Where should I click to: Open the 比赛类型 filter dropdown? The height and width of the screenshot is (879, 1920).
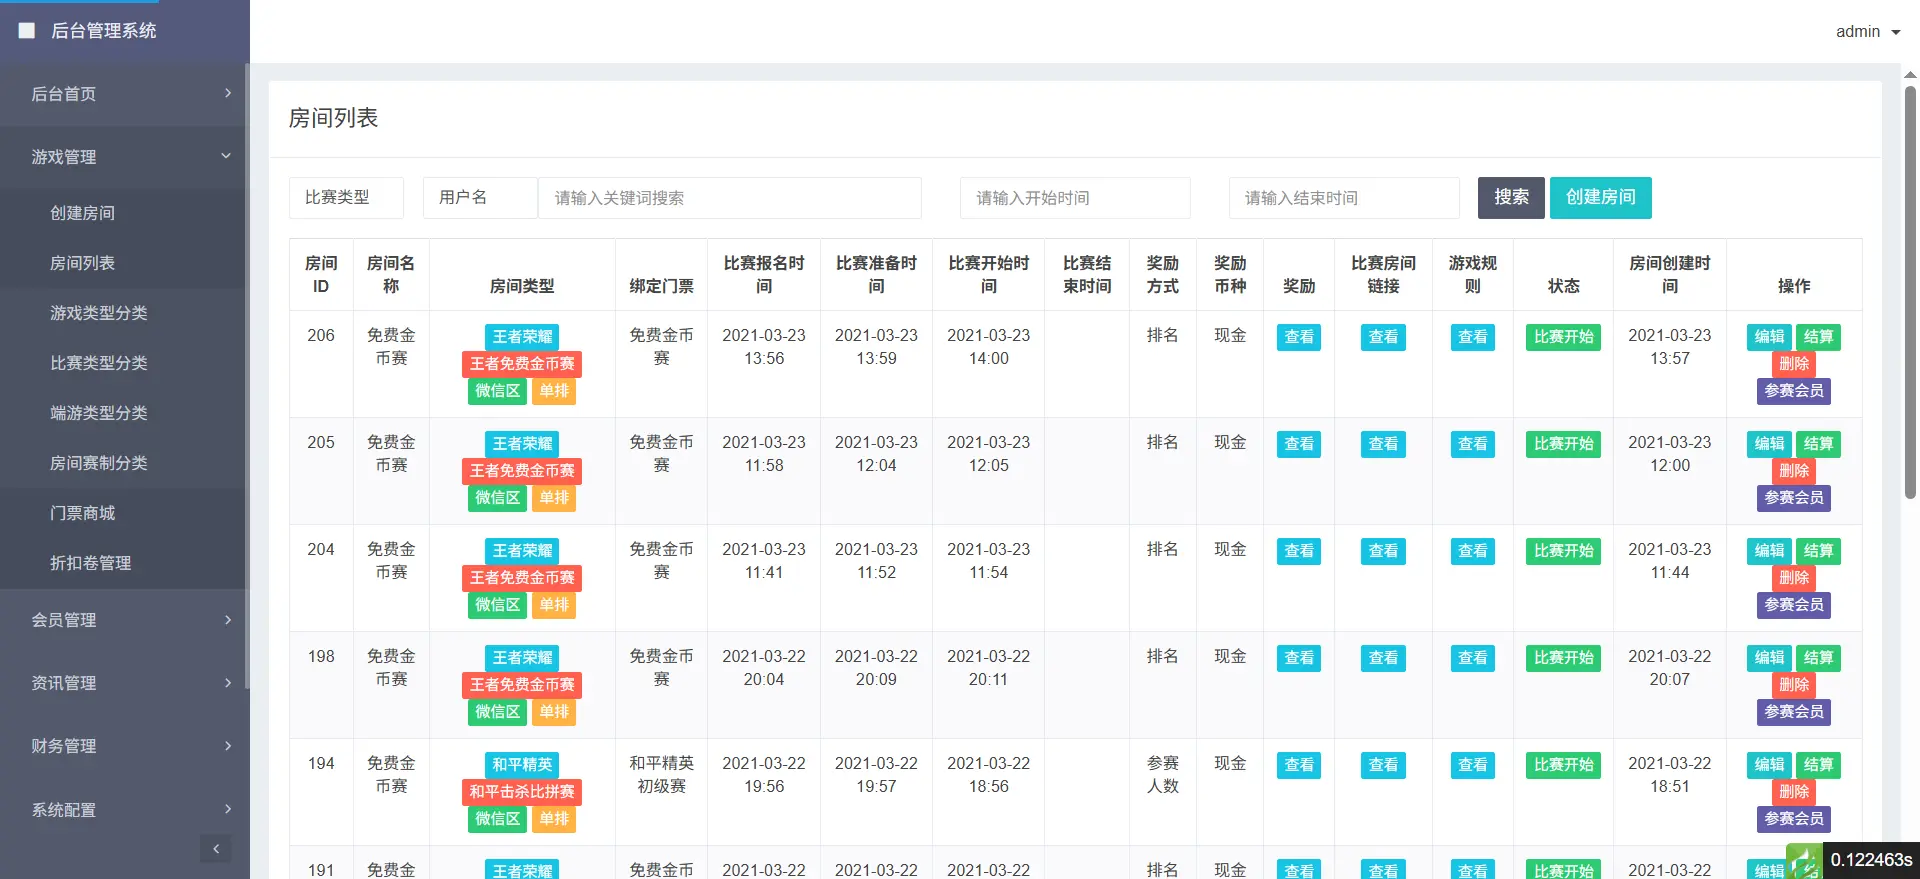[346, 198]
